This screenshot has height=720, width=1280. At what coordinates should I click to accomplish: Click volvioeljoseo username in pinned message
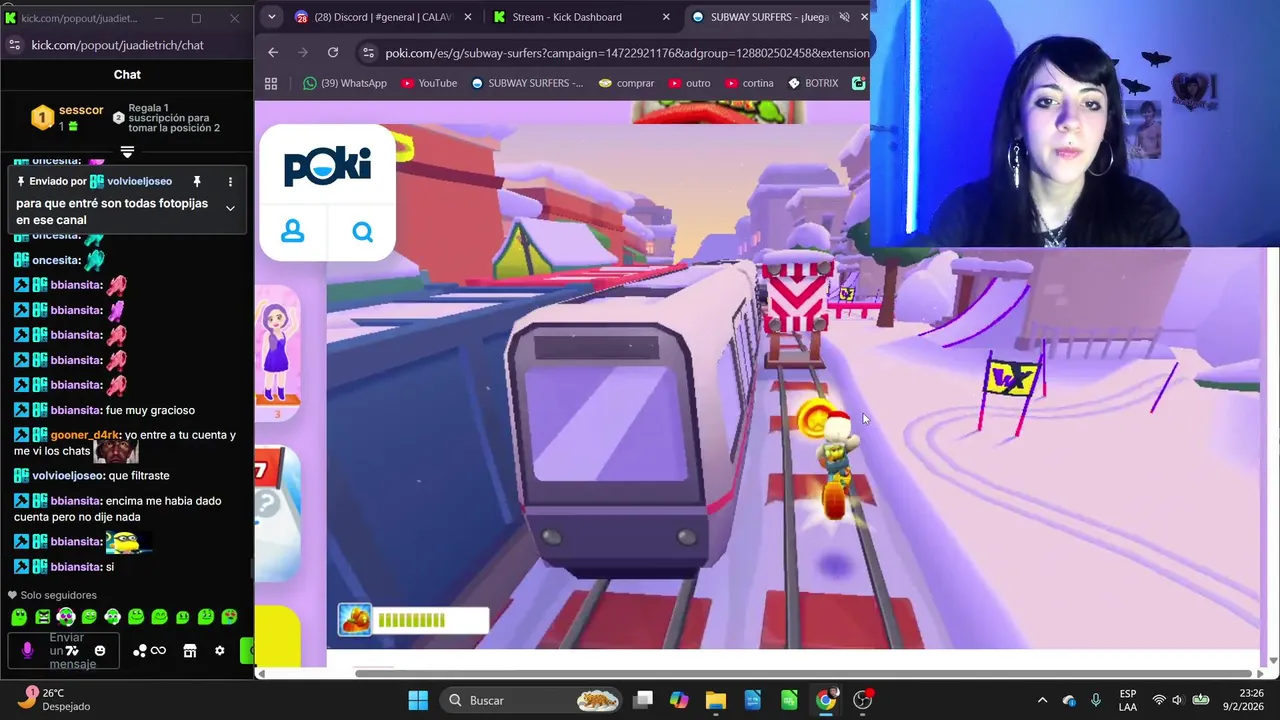coord(139,181)
